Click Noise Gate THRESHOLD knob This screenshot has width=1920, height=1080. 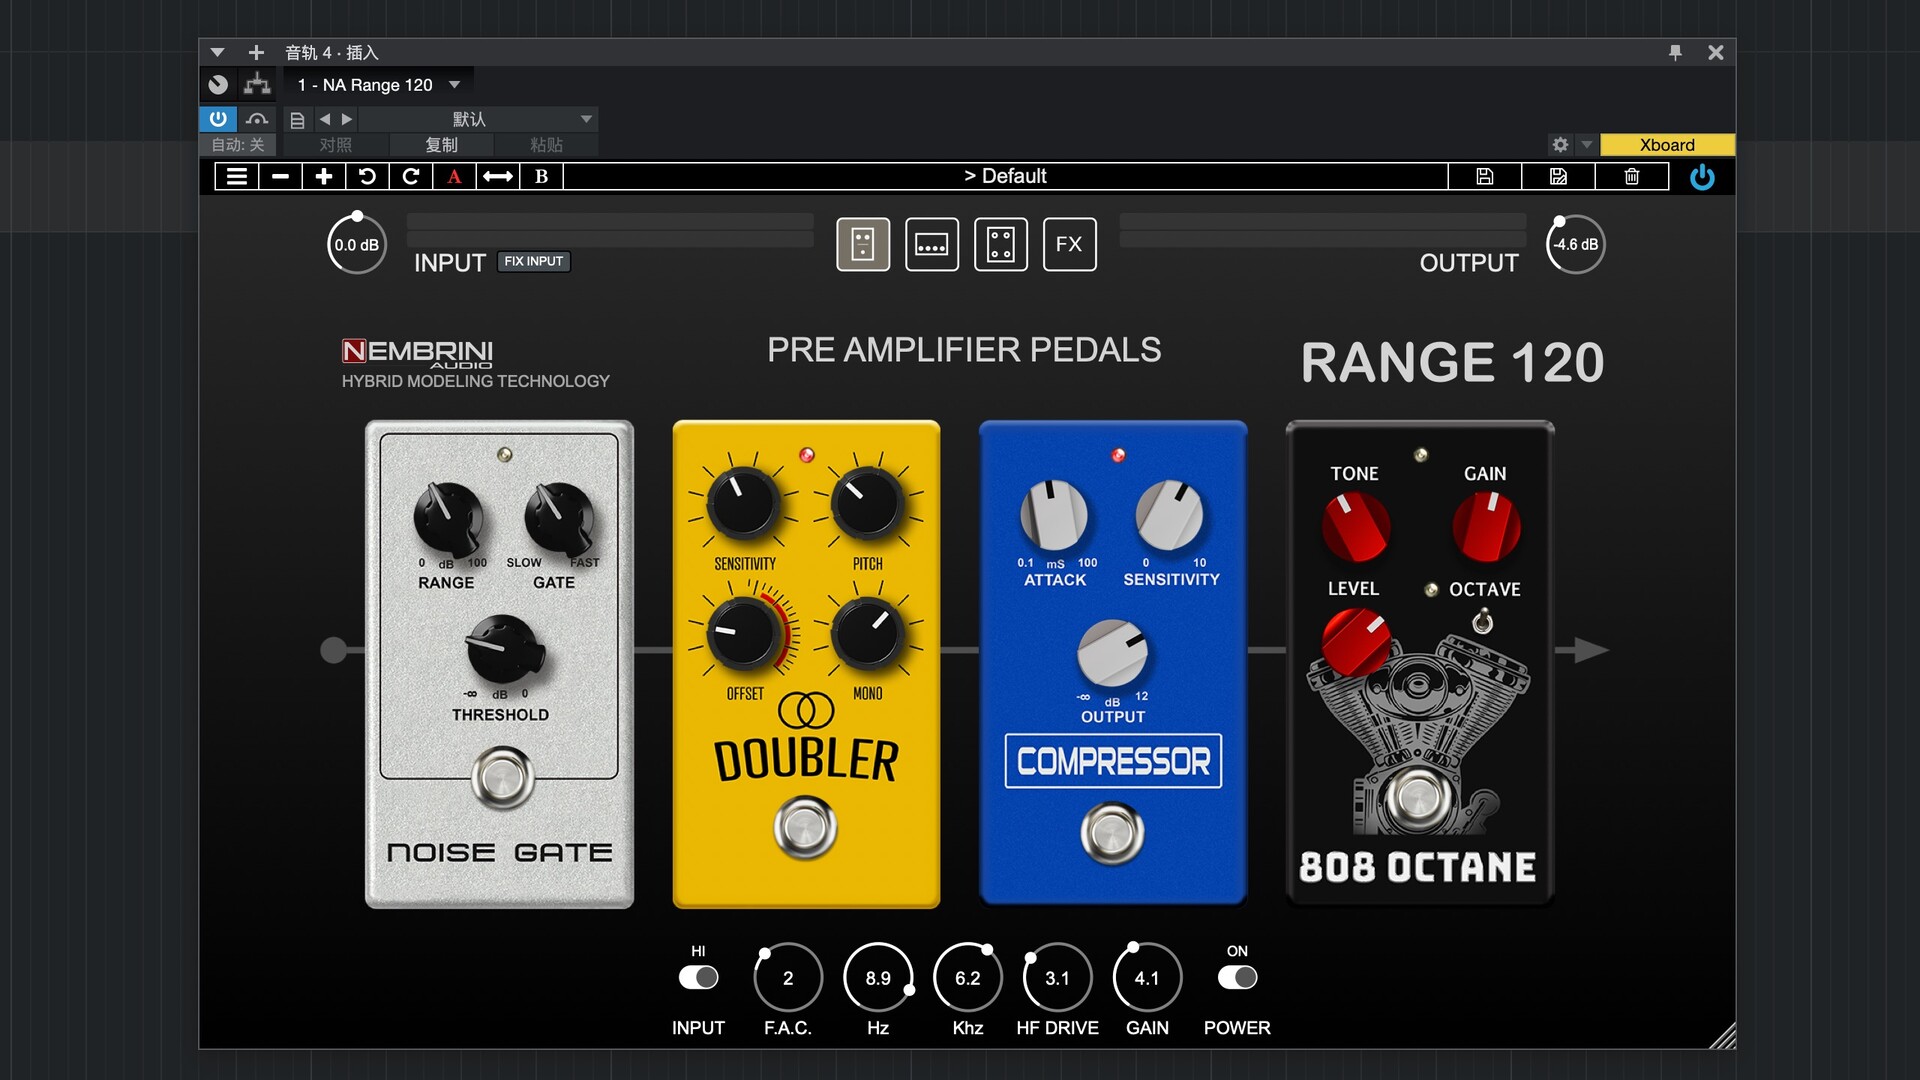click(x=504, y=650)
